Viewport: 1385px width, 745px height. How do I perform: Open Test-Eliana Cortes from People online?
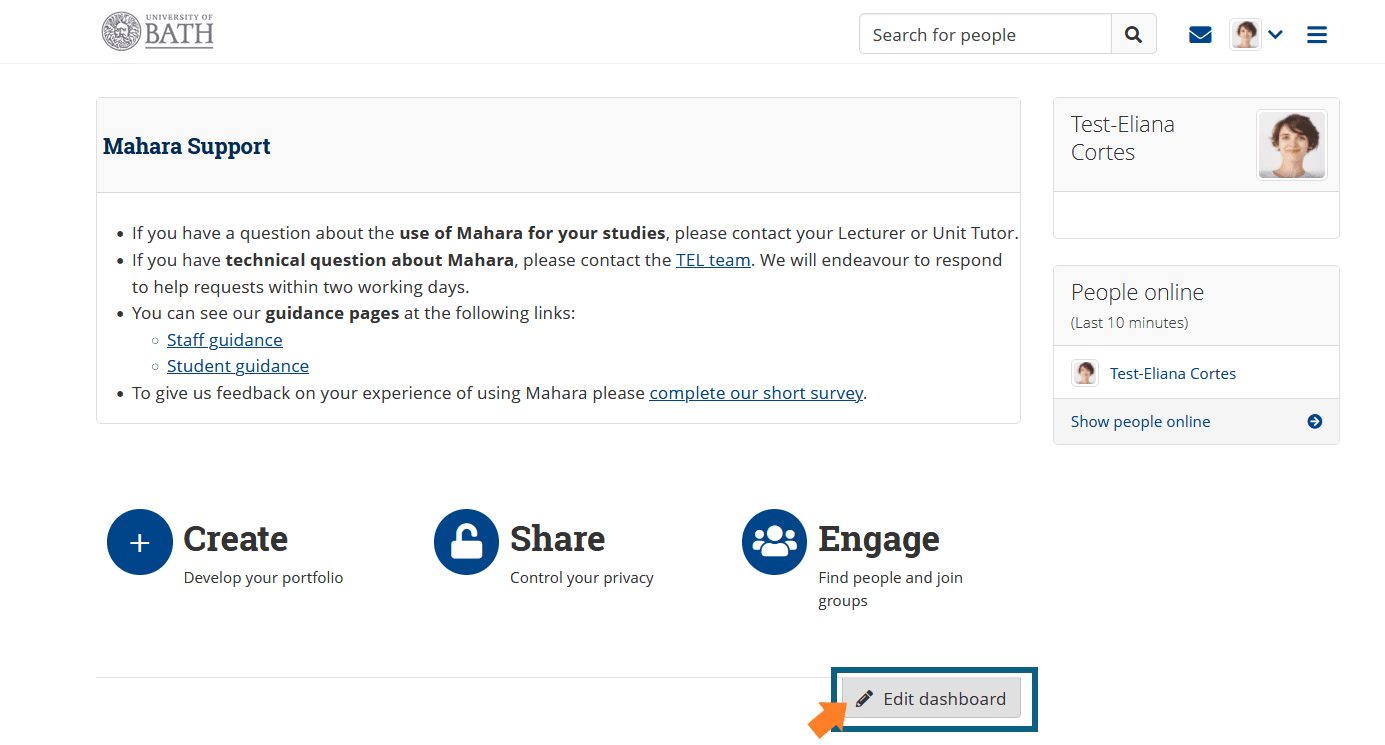tap(1172, 372)
